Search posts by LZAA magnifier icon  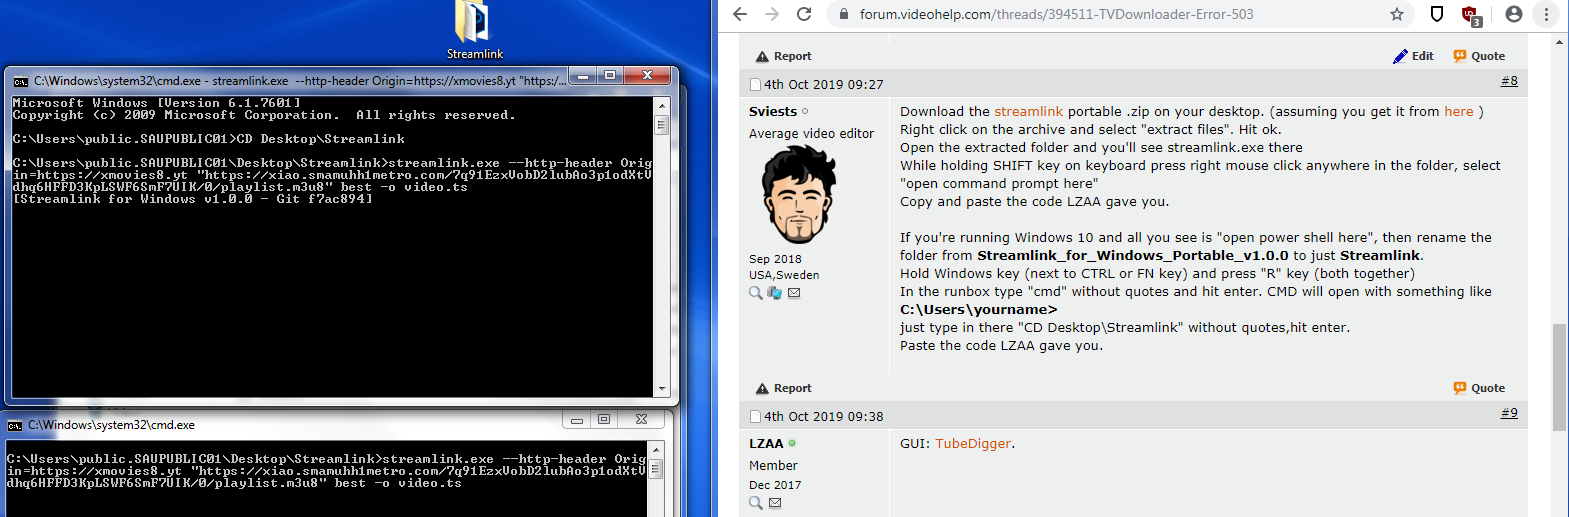pos(756,503)
